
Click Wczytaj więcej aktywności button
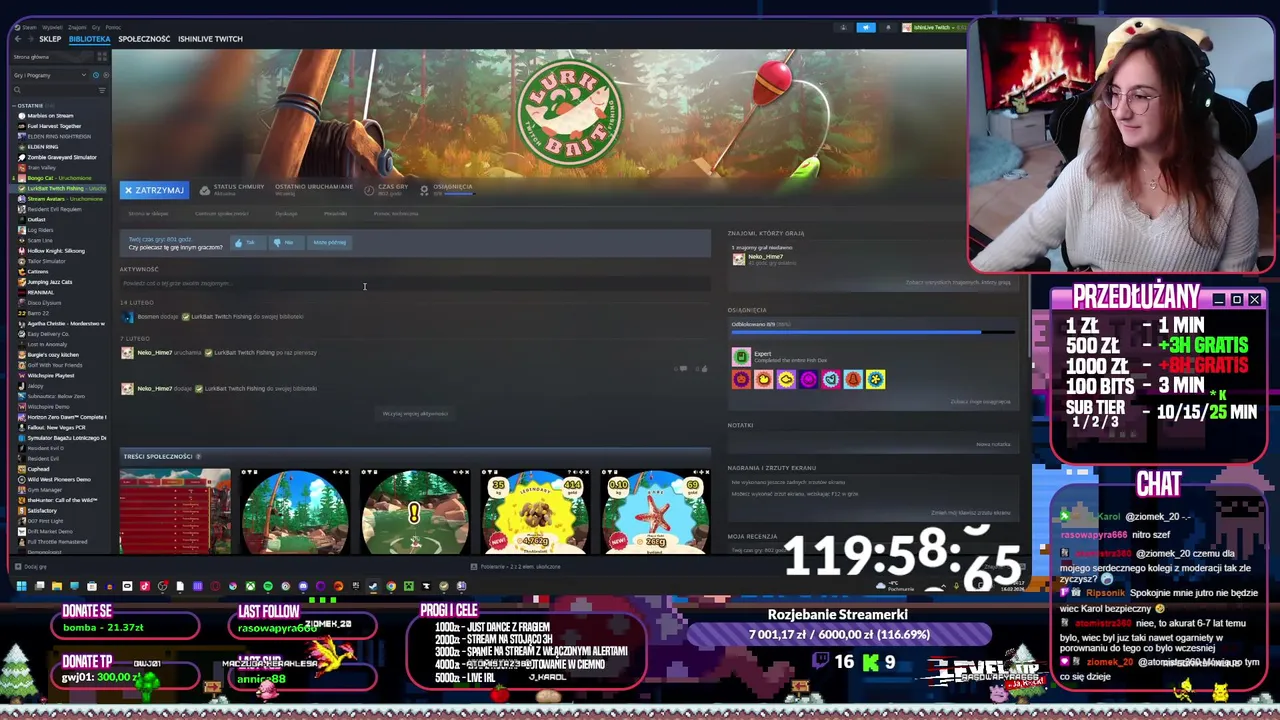tap(415, 414)
